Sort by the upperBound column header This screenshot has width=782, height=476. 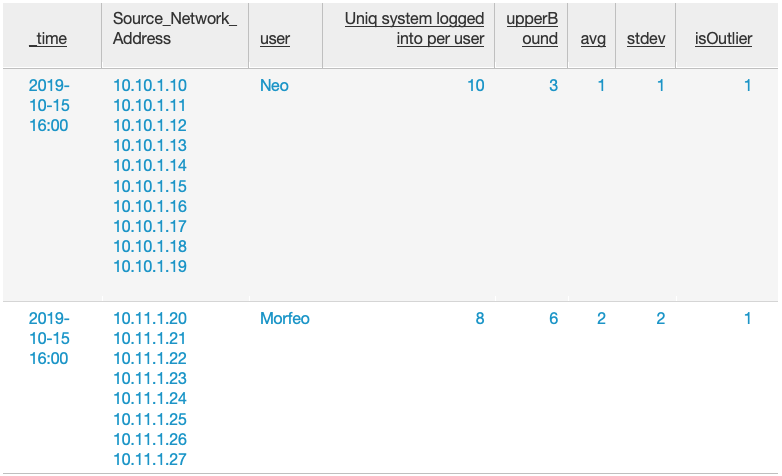(x=532, y=28)
